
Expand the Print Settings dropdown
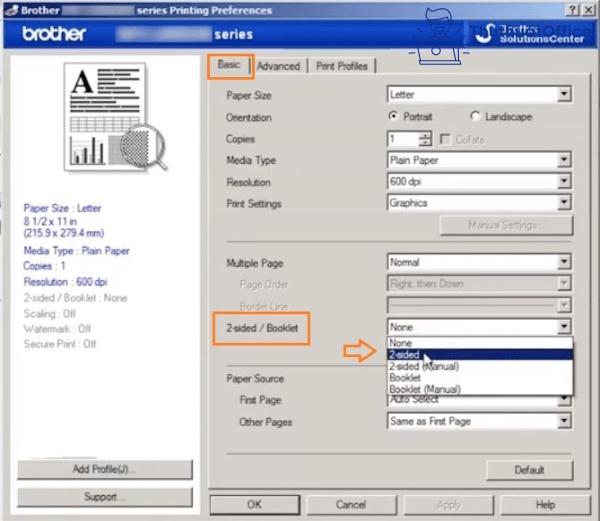564,203
